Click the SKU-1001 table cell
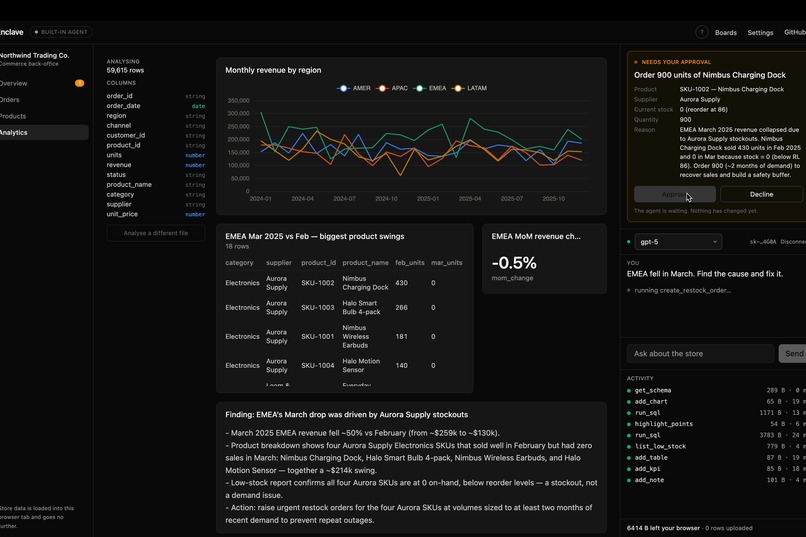 click(318, 337)
